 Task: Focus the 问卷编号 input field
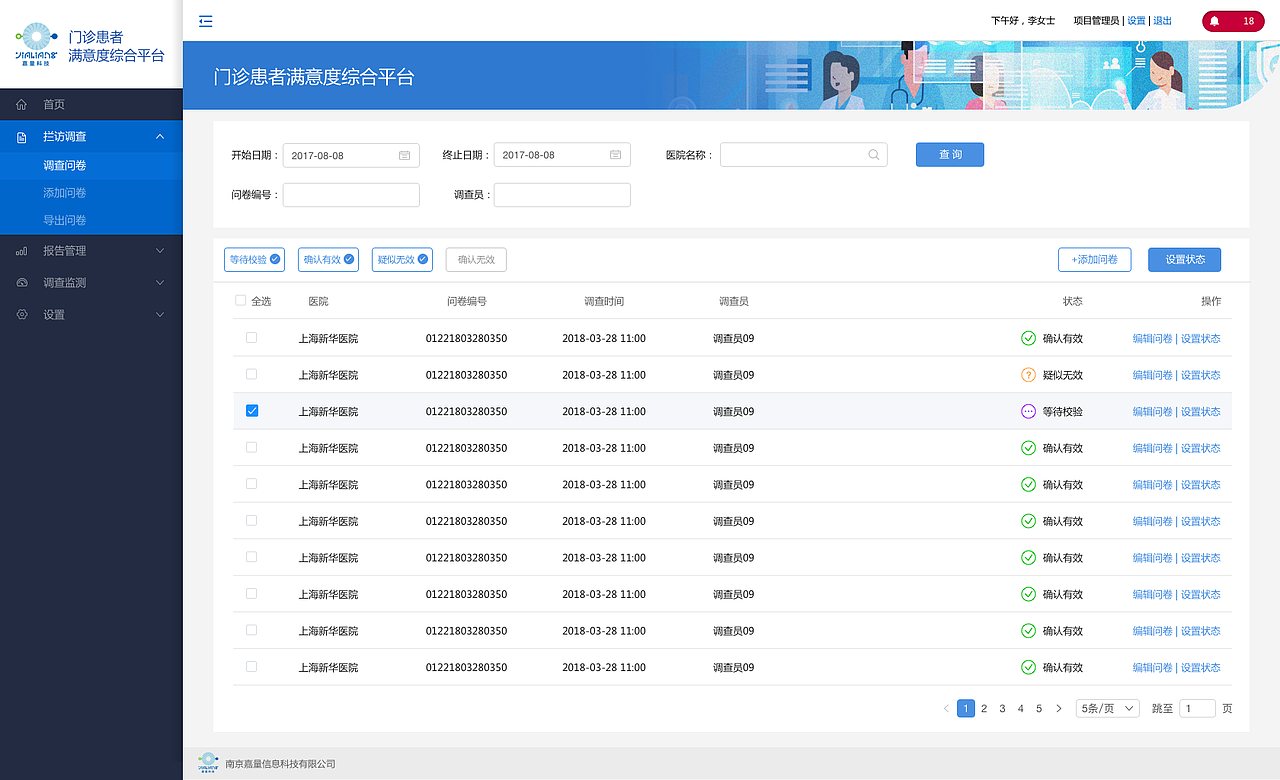point(351,195)
